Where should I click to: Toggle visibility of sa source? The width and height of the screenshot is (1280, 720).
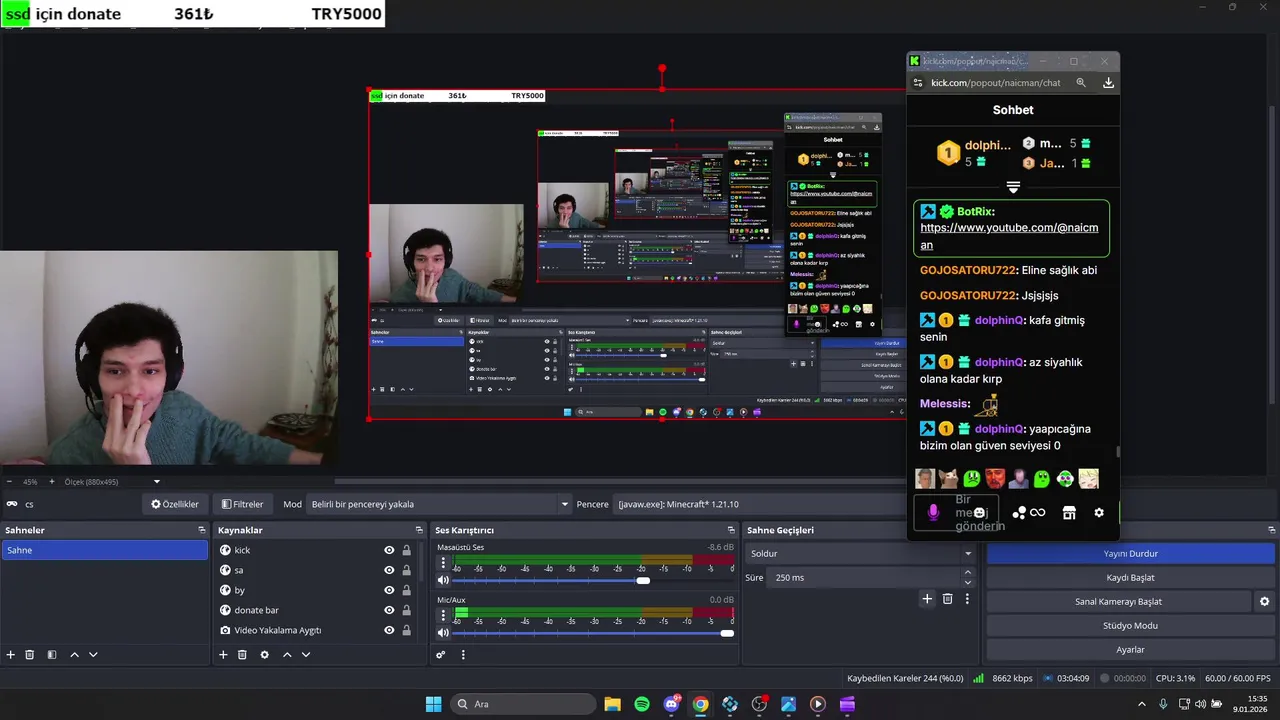click(389, 570)
